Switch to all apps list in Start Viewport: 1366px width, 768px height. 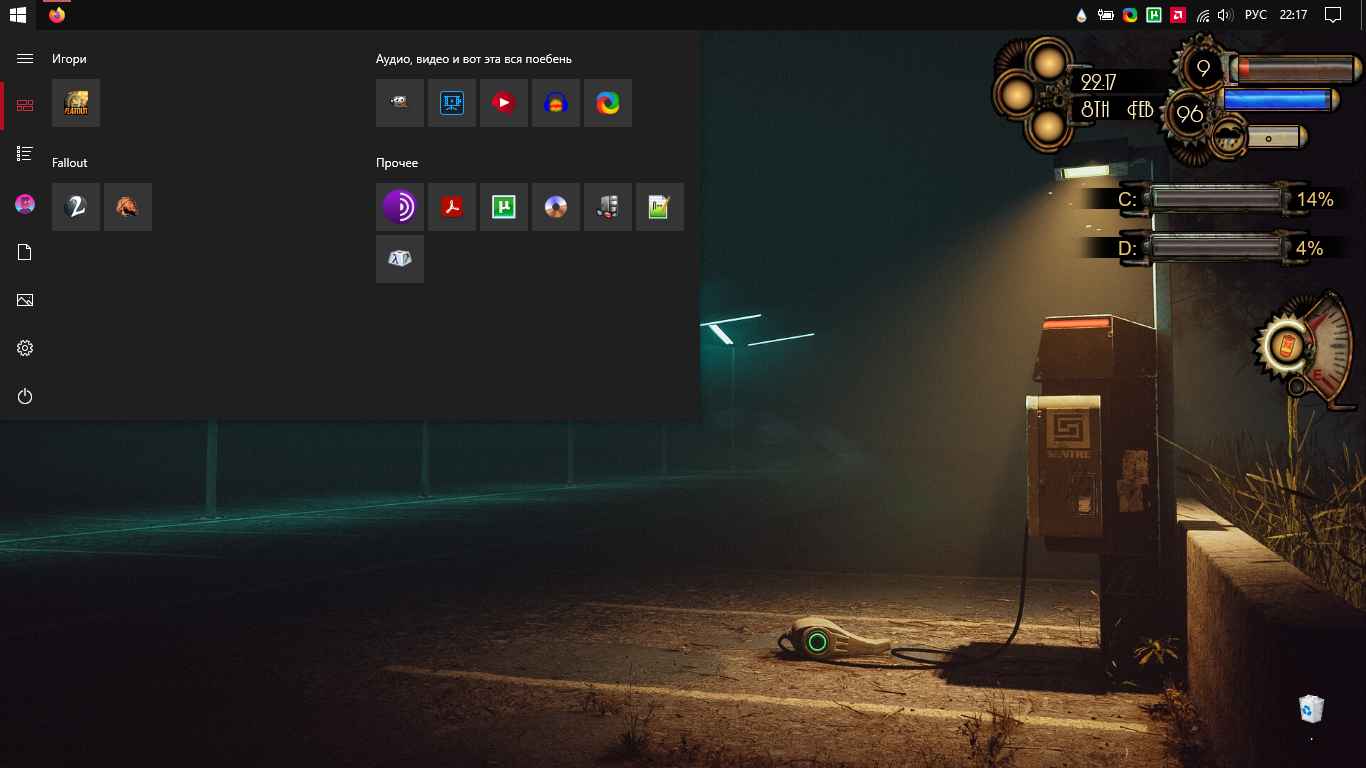click(25, 154)
